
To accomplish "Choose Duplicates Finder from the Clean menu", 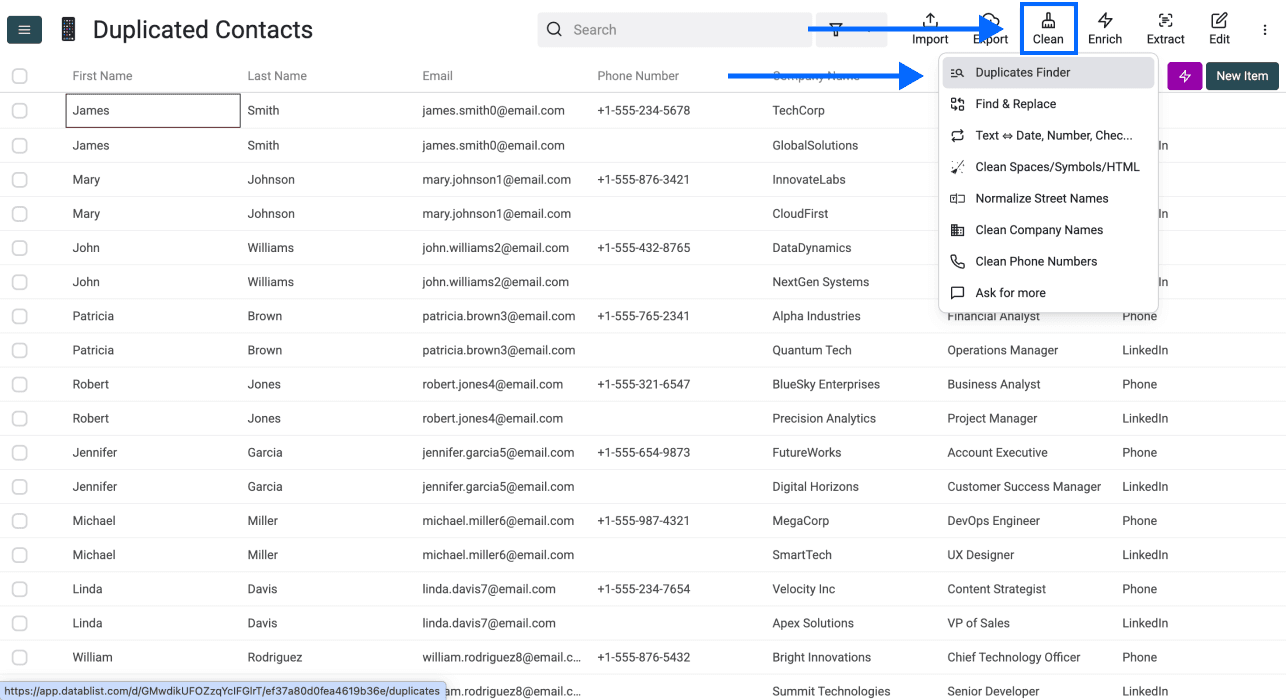I will 1022,72.
